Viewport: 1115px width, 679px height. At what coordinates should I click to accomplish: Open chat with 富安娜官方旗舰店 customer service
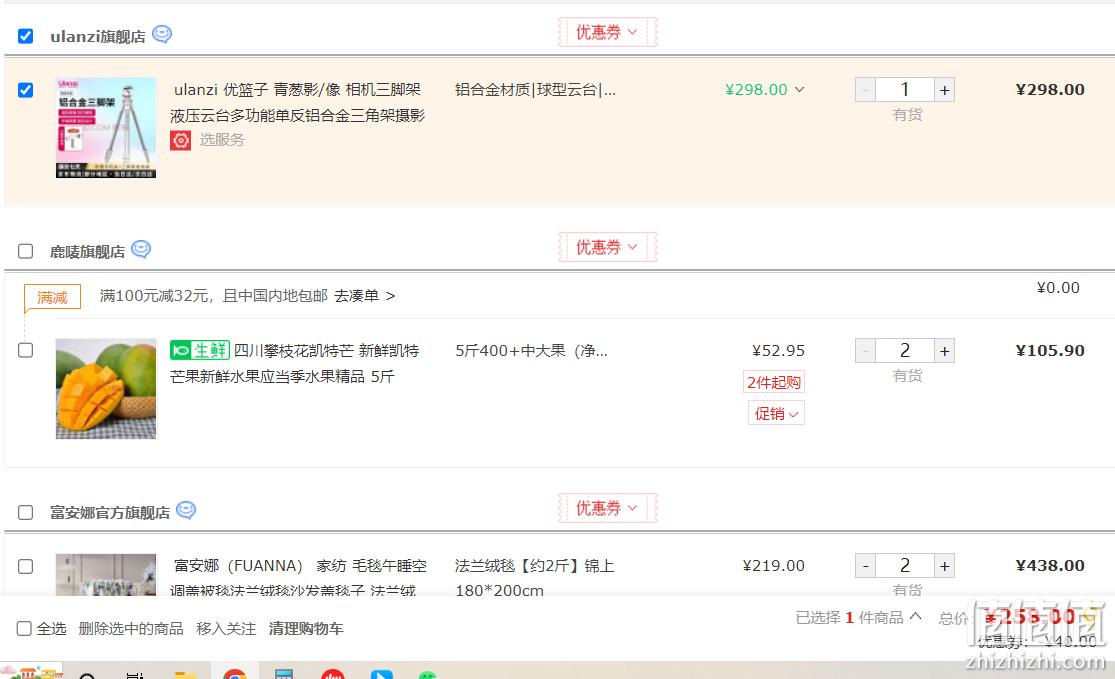tap(186, 510)
